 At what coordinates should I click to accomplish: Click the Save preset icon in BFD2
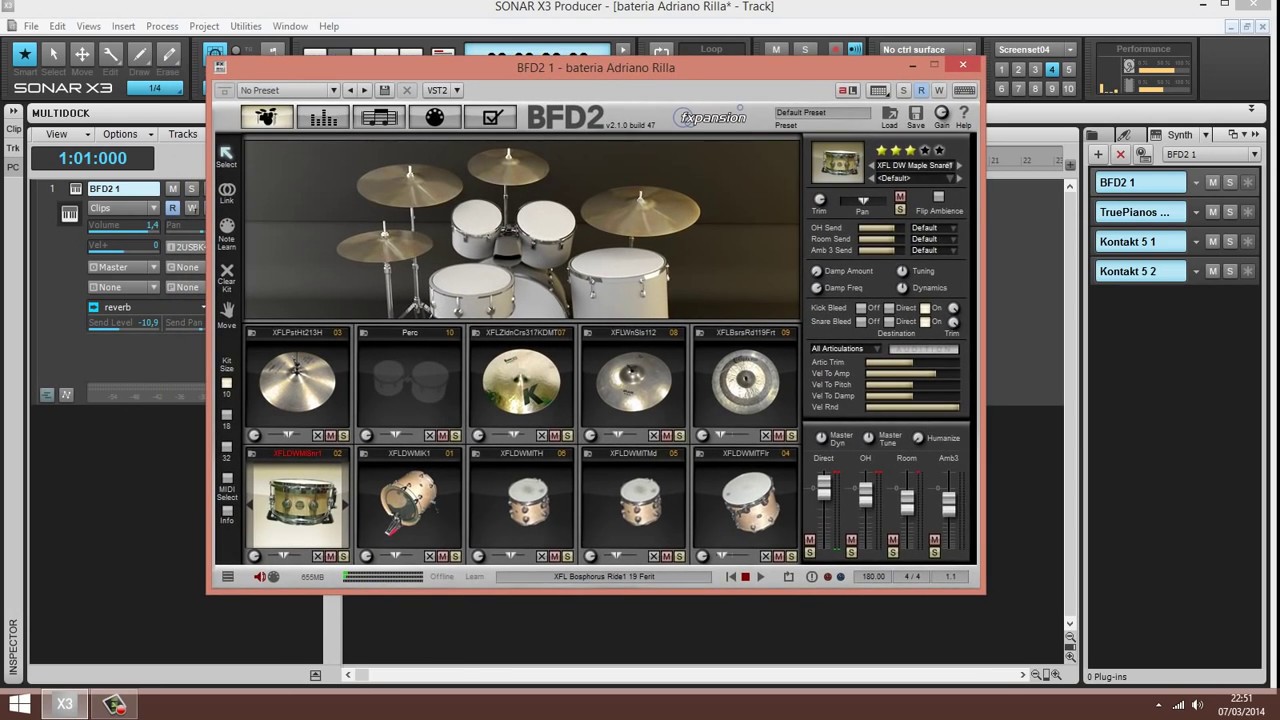pyautogui.click(x=915, y=117)
